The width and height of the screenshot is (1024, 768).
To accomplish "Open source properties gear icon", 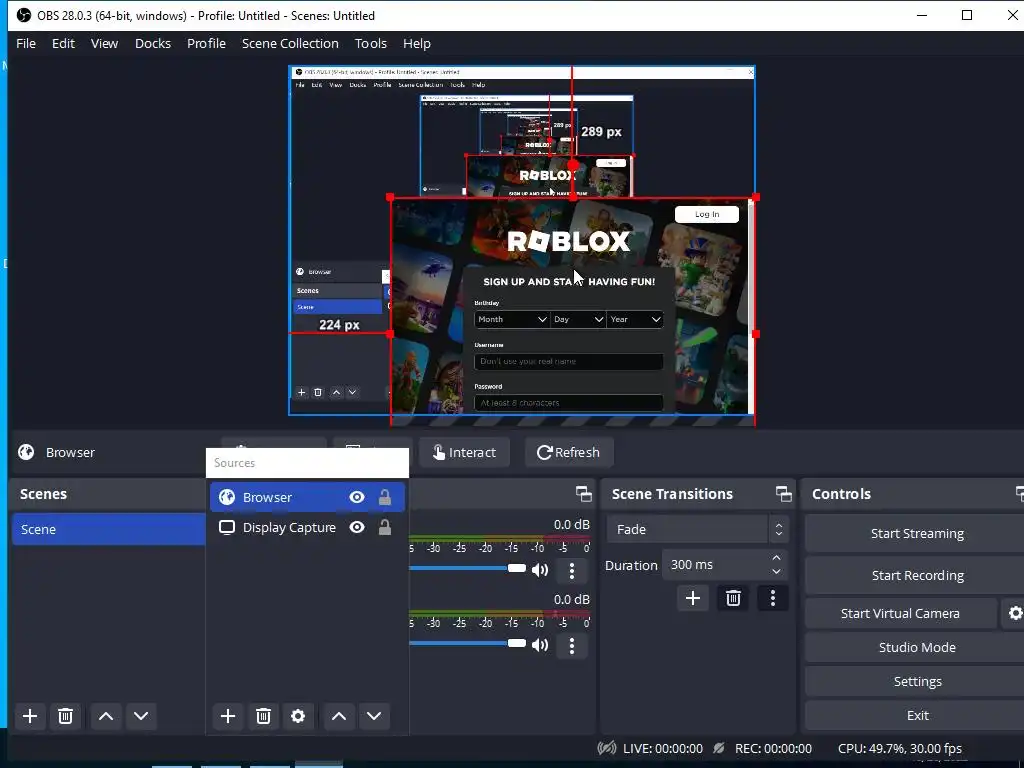I will click(x=298, y=716).
